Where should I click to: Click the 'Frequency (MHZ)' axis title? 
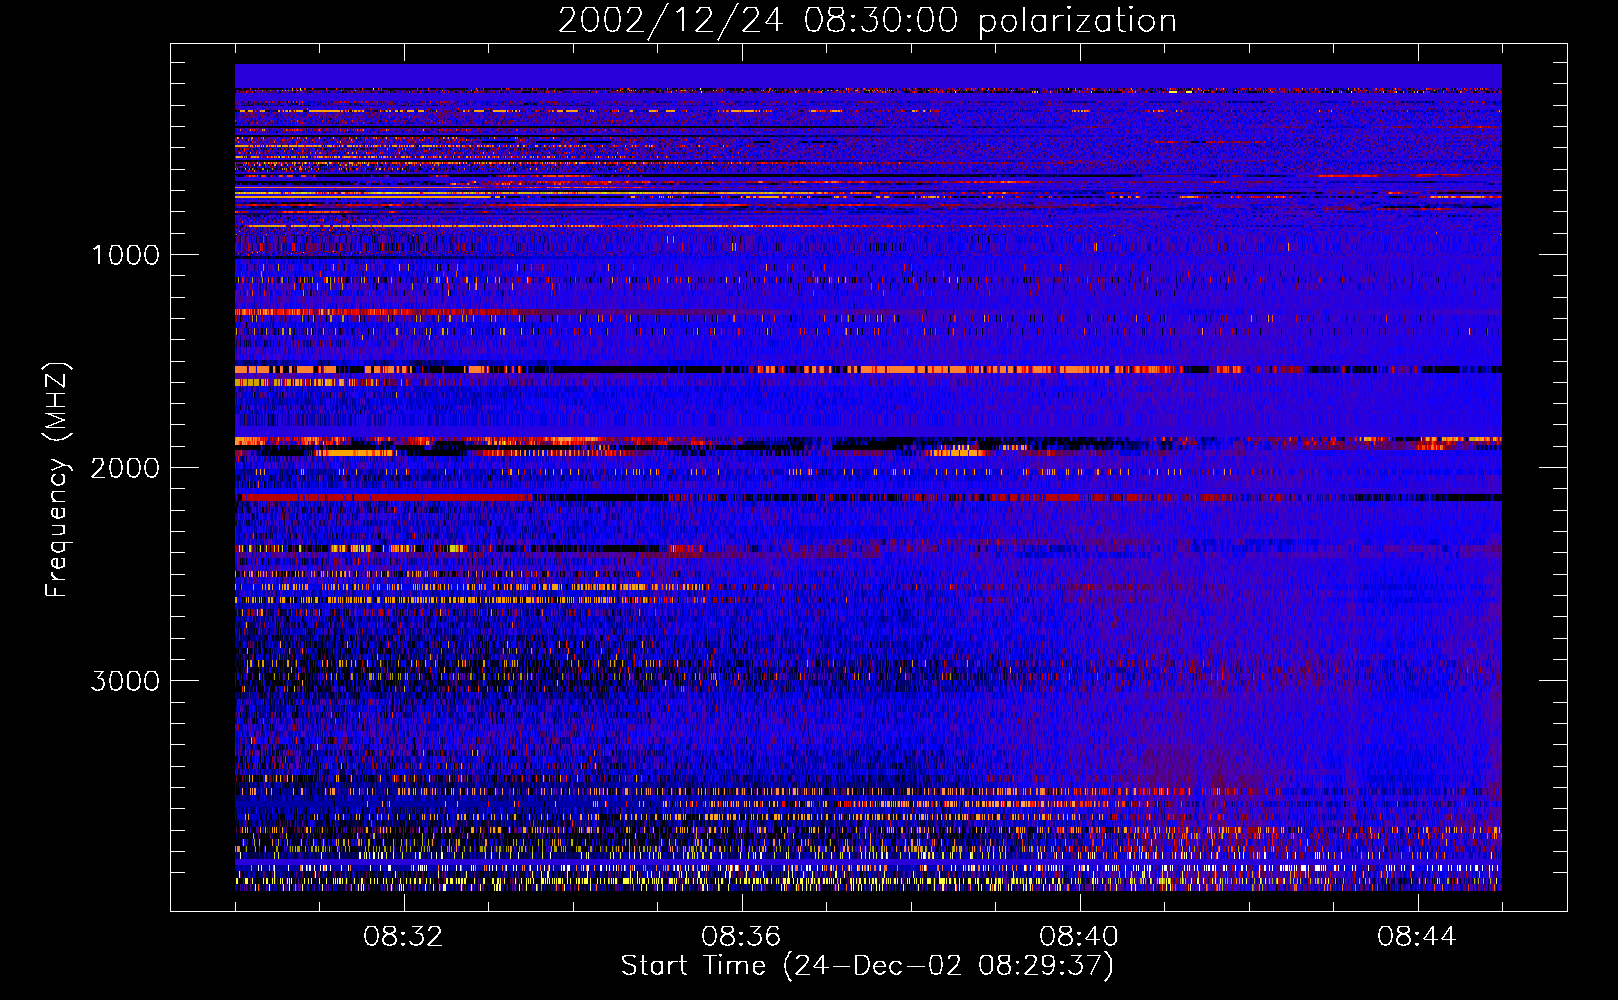tap(58, 480)
